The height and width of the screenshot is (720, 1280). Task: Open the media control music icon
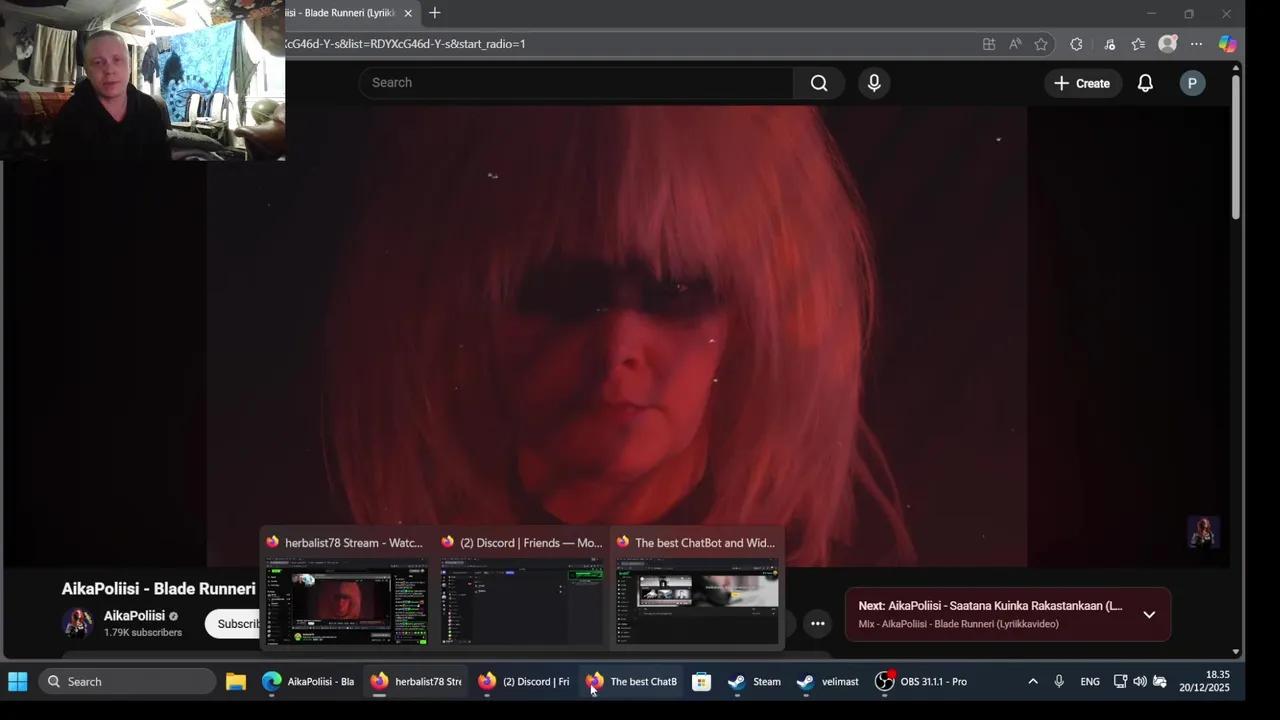coord(1109,44)
